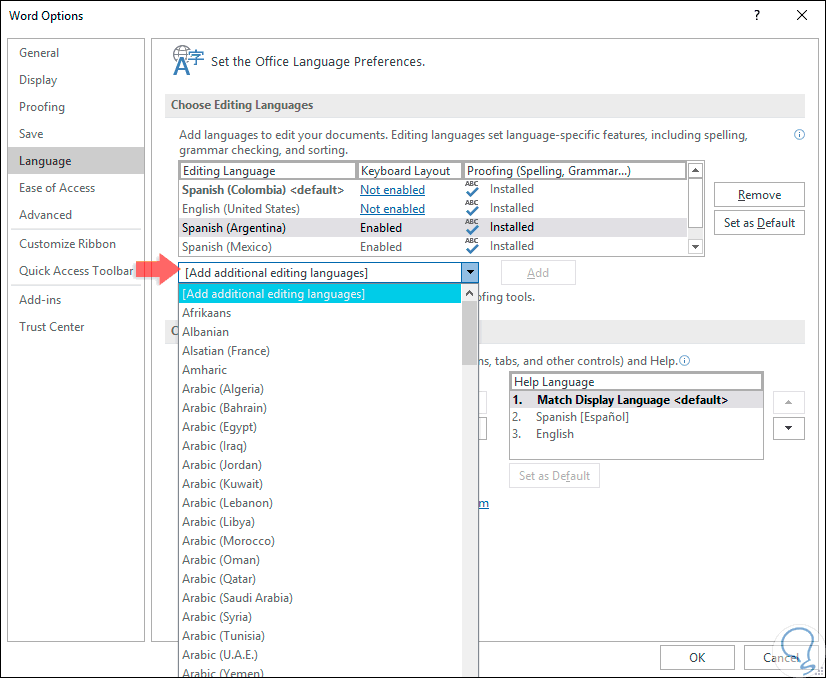The image size is (826, 678).
Task: Open the General options category
Action: pos(76,53)
